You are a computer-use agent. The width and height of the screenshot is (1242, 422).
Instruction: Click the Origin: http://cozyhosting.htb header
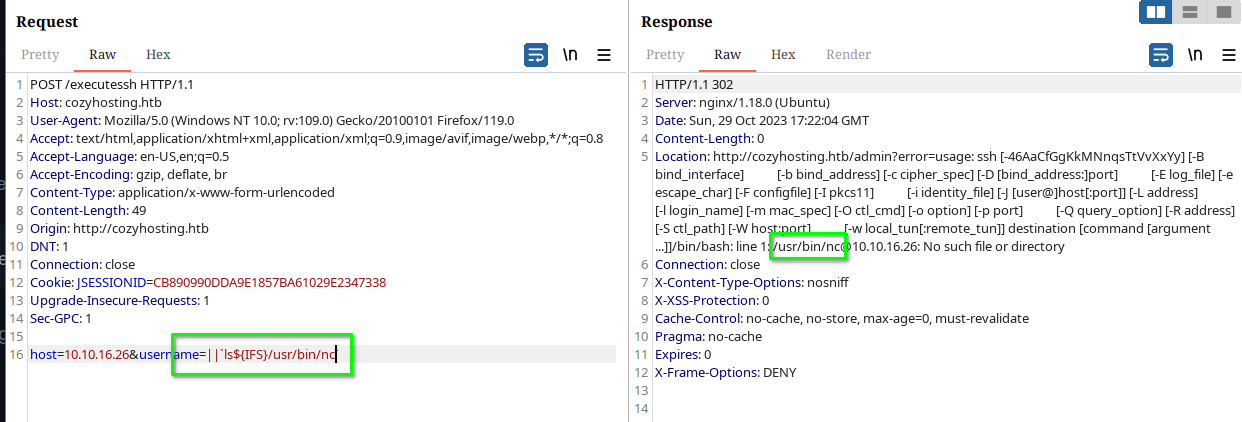pyautogui.click(x=118, y=228)
